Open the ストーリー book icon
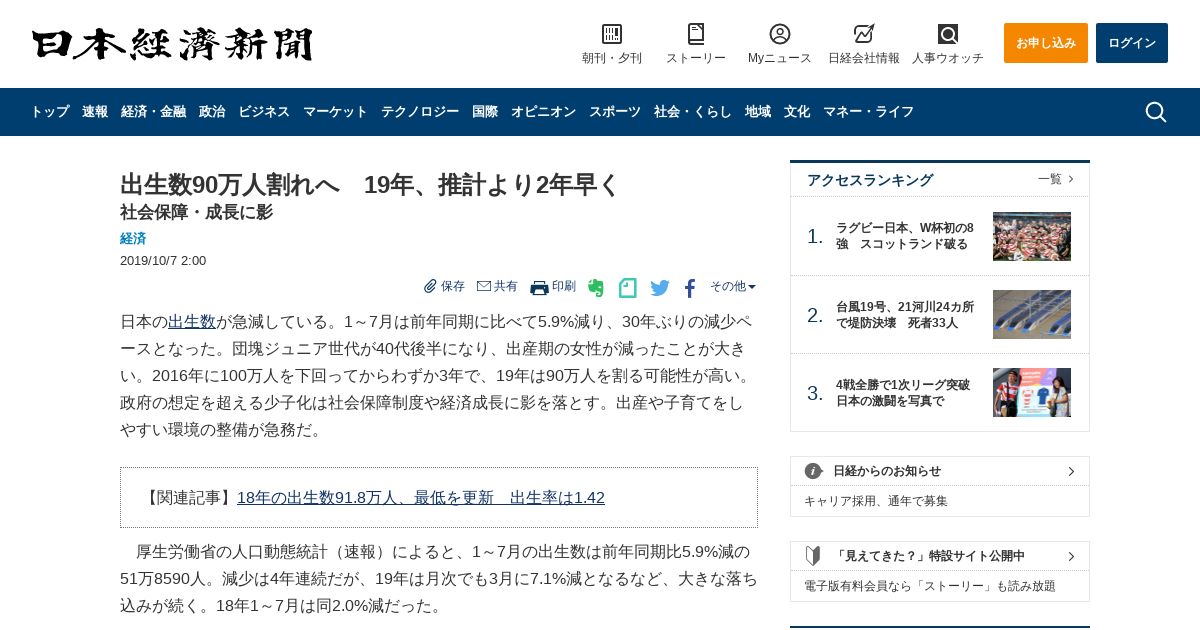Image resolution: width=1200 pixels, height=630 pixels. click(696, 34)
